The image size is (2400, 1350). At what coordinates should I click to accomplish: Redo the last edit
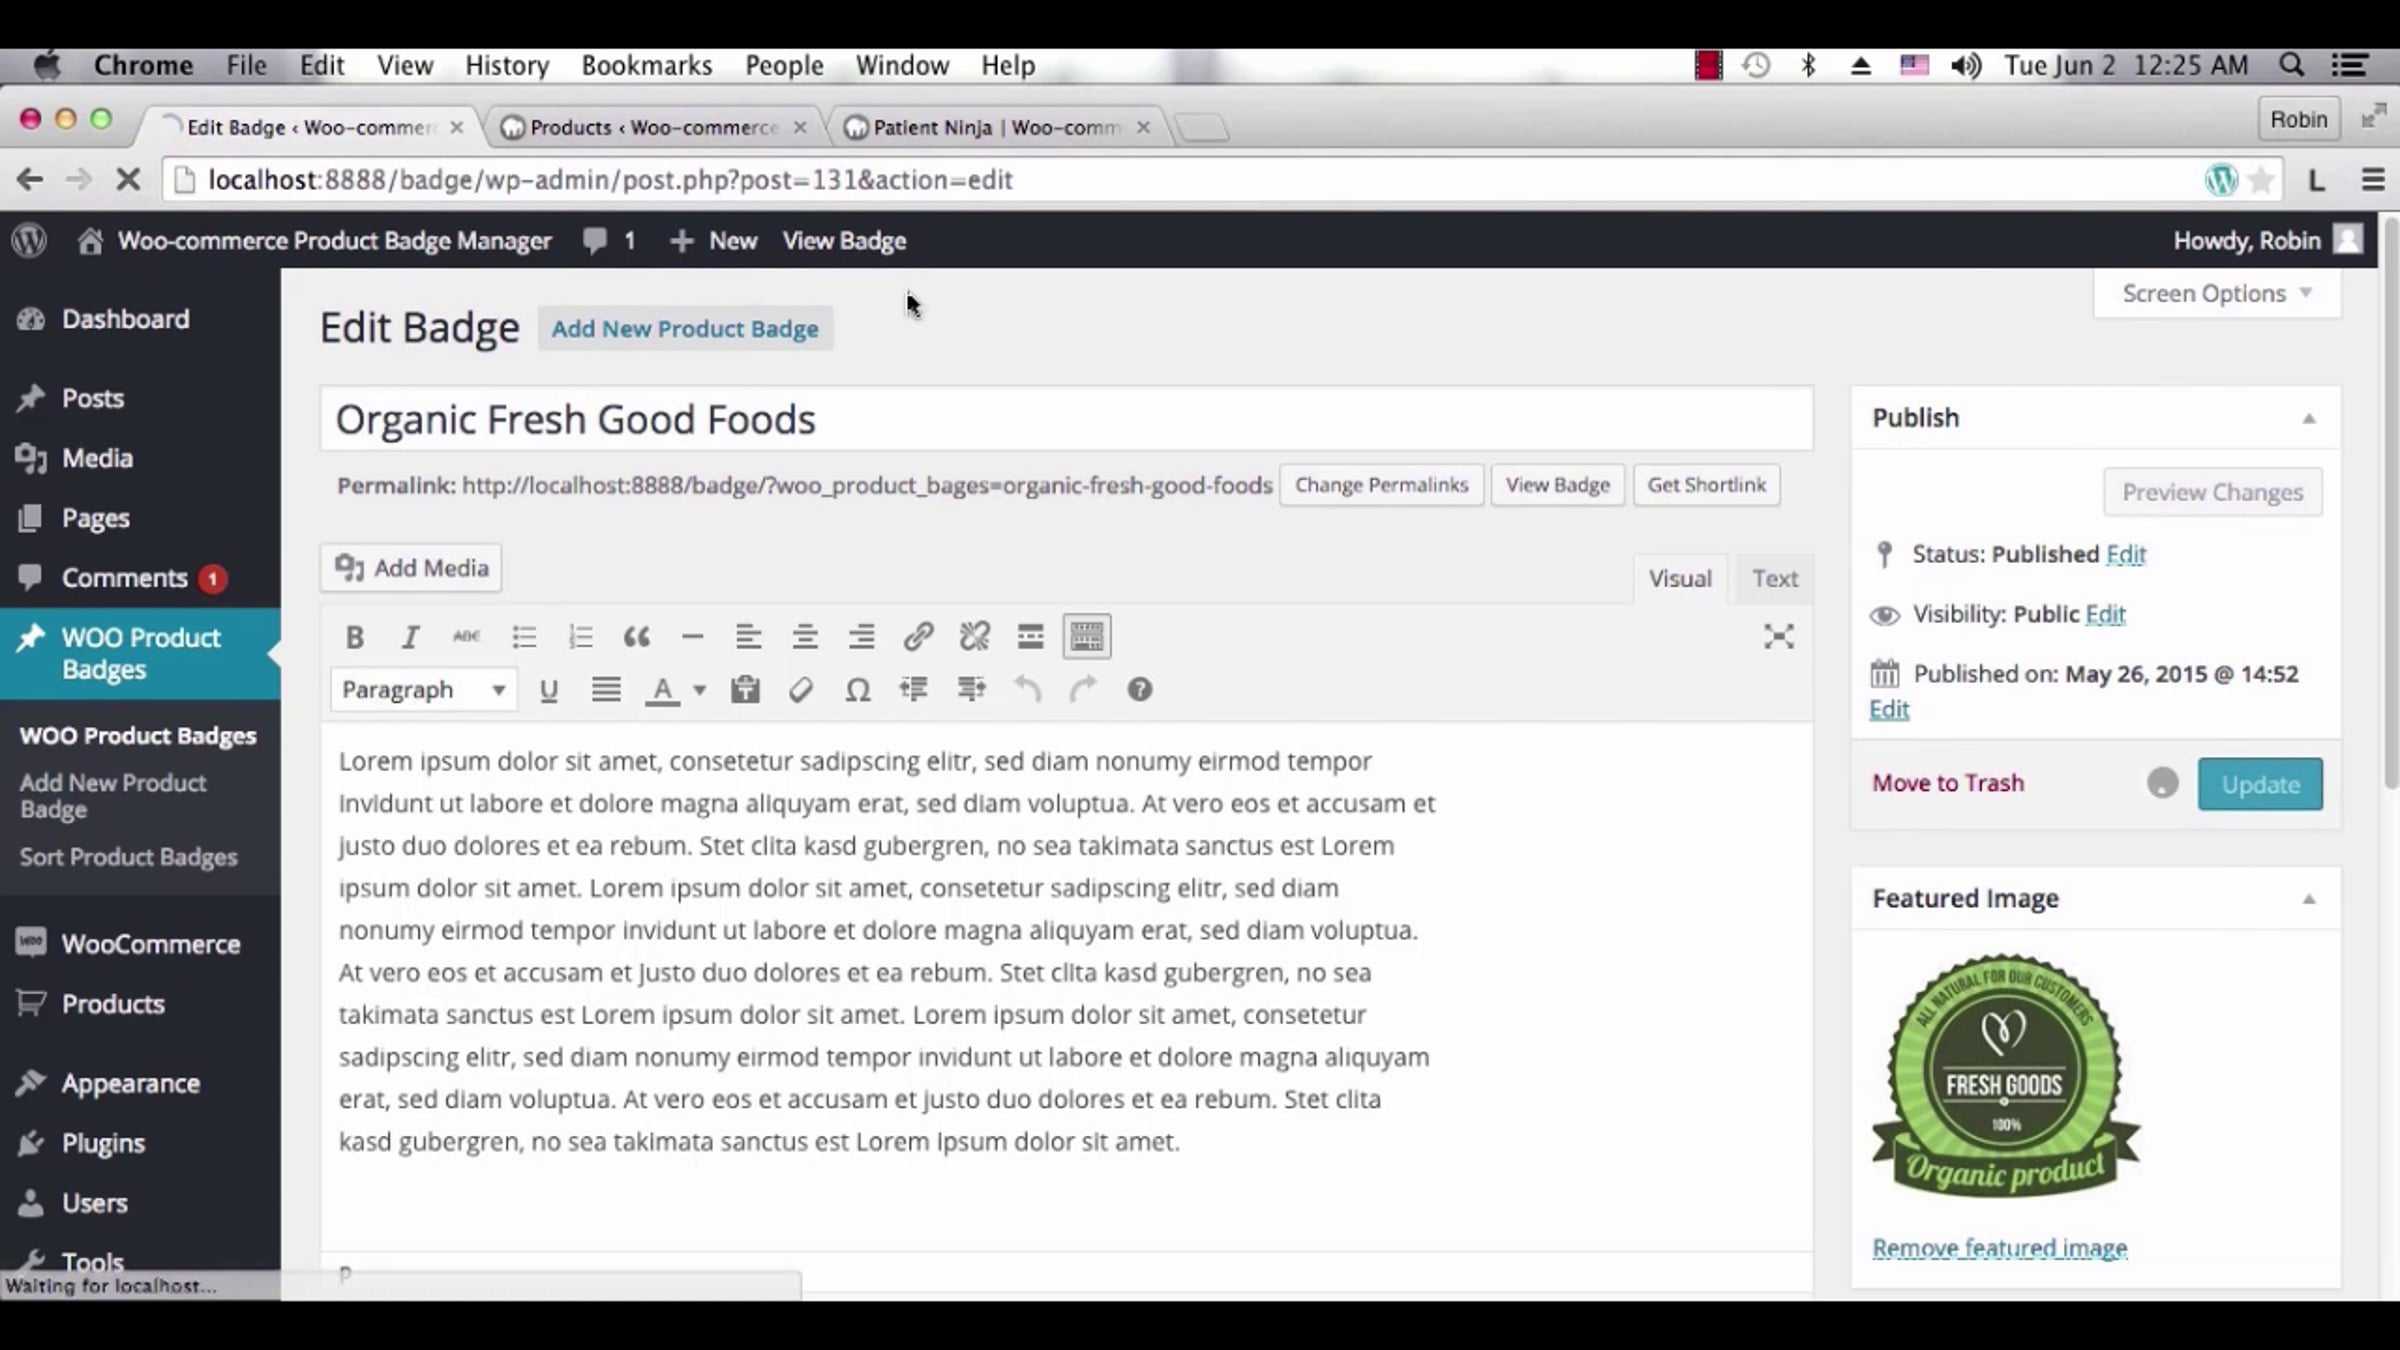pyautogui.click(x=1083, y=690)
